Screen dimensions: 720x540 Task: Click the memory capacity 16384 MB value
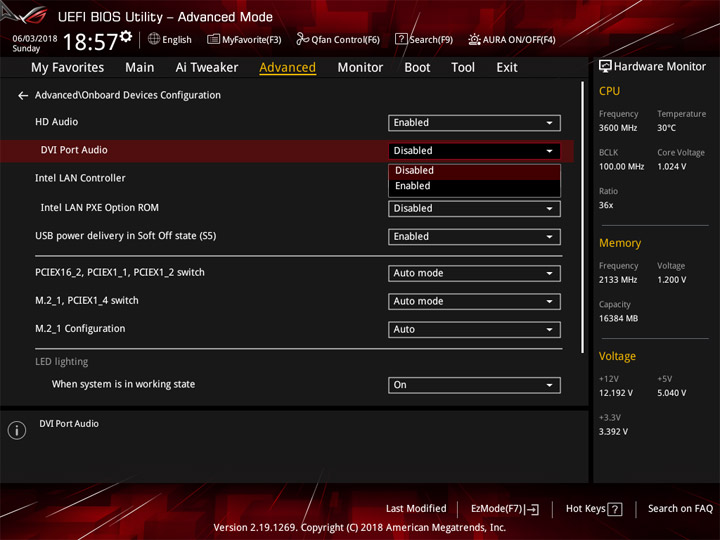[618, 319]
